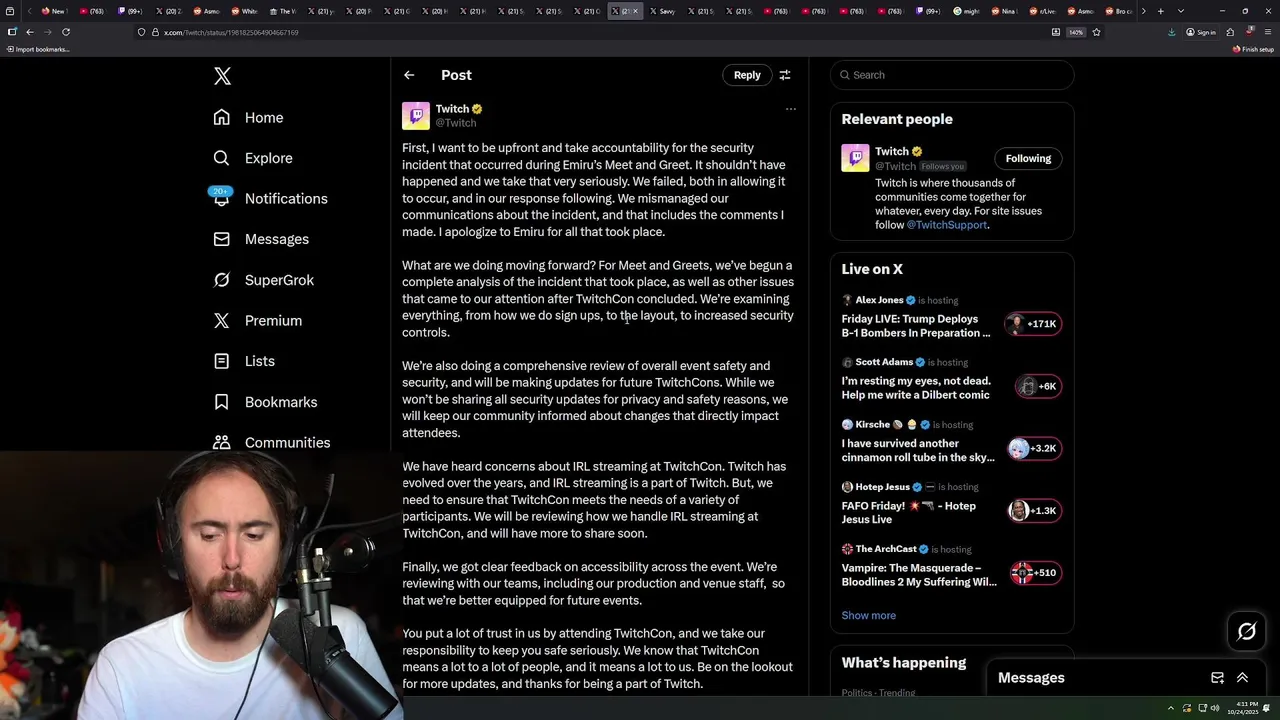The image size is (1280, 720).
Task: Click reader/install page icon in address bar
Action: (x=1056, y=32)
